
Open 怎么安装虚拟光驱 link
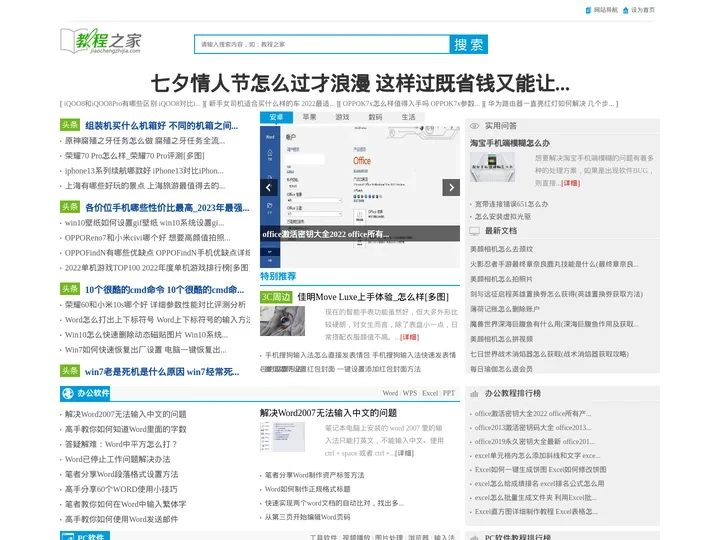pos(503,216)
